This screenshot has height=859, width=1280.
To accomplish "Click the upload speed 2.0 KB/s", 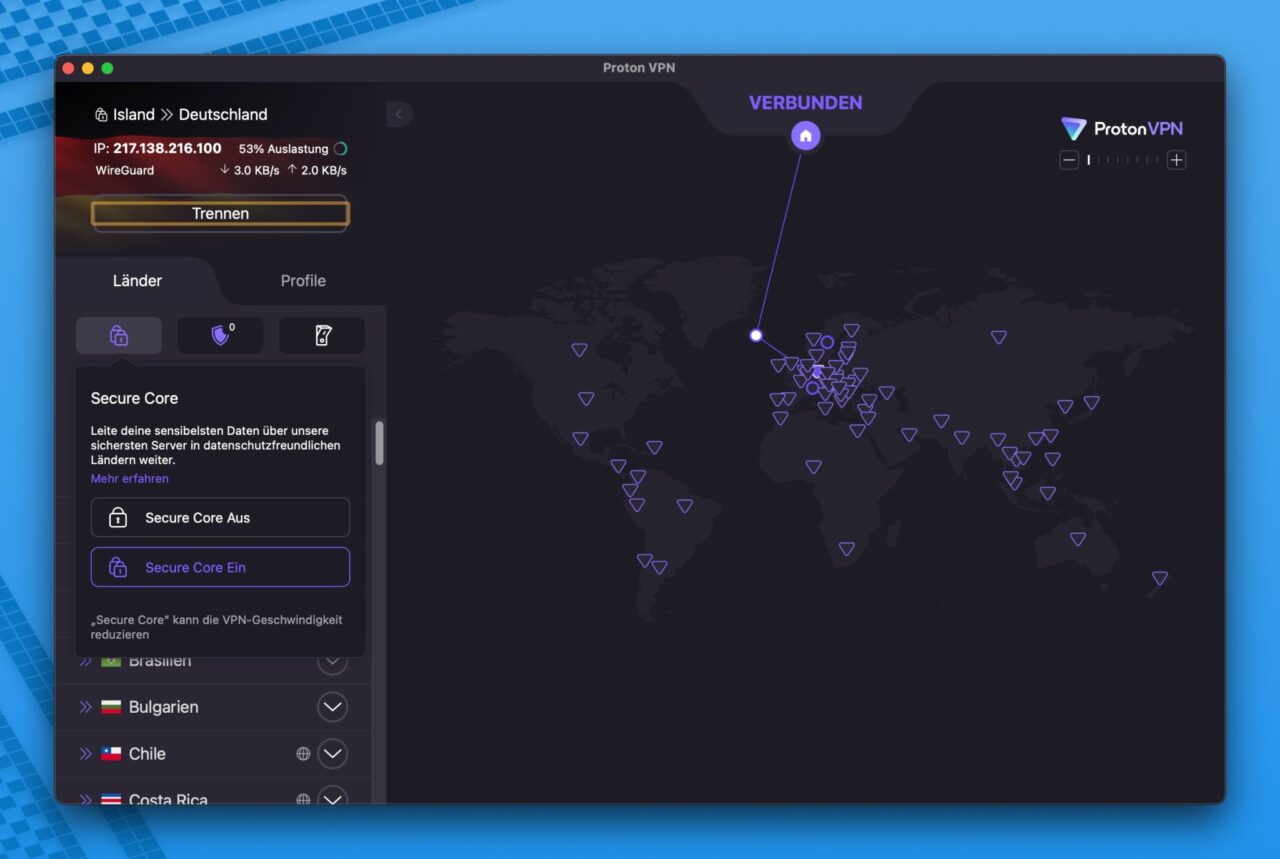I will coord(317,170).
